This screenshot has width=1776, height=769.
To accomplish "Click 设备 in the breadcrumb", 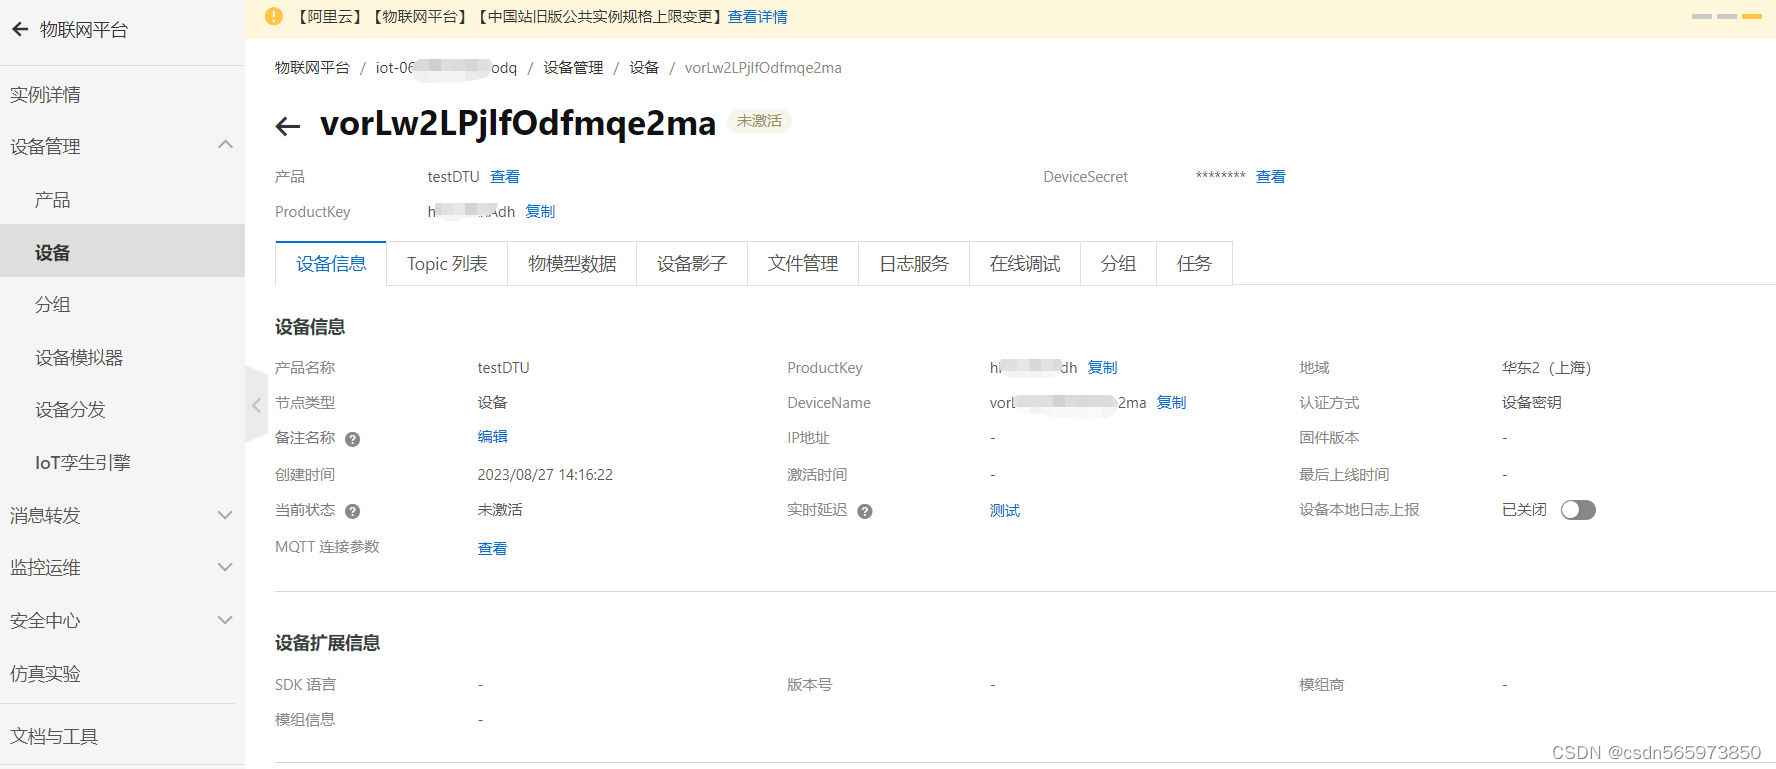I will (x=644, y=68).
